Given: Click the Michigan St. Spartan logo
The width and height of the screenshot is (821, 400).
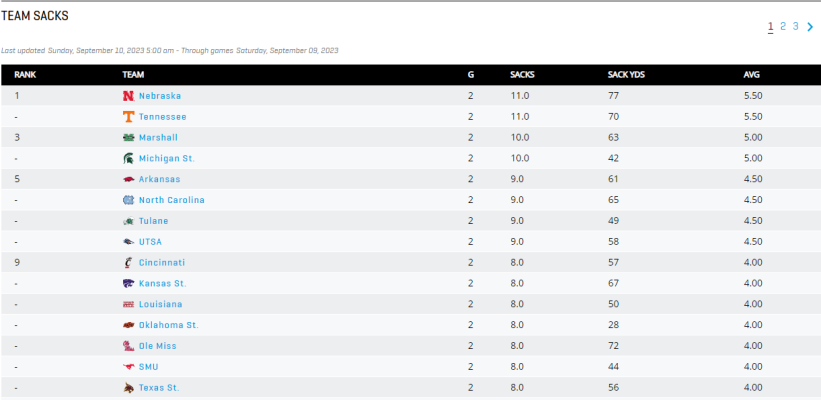Looking at the screenshot, I should (x=128, y=158).
